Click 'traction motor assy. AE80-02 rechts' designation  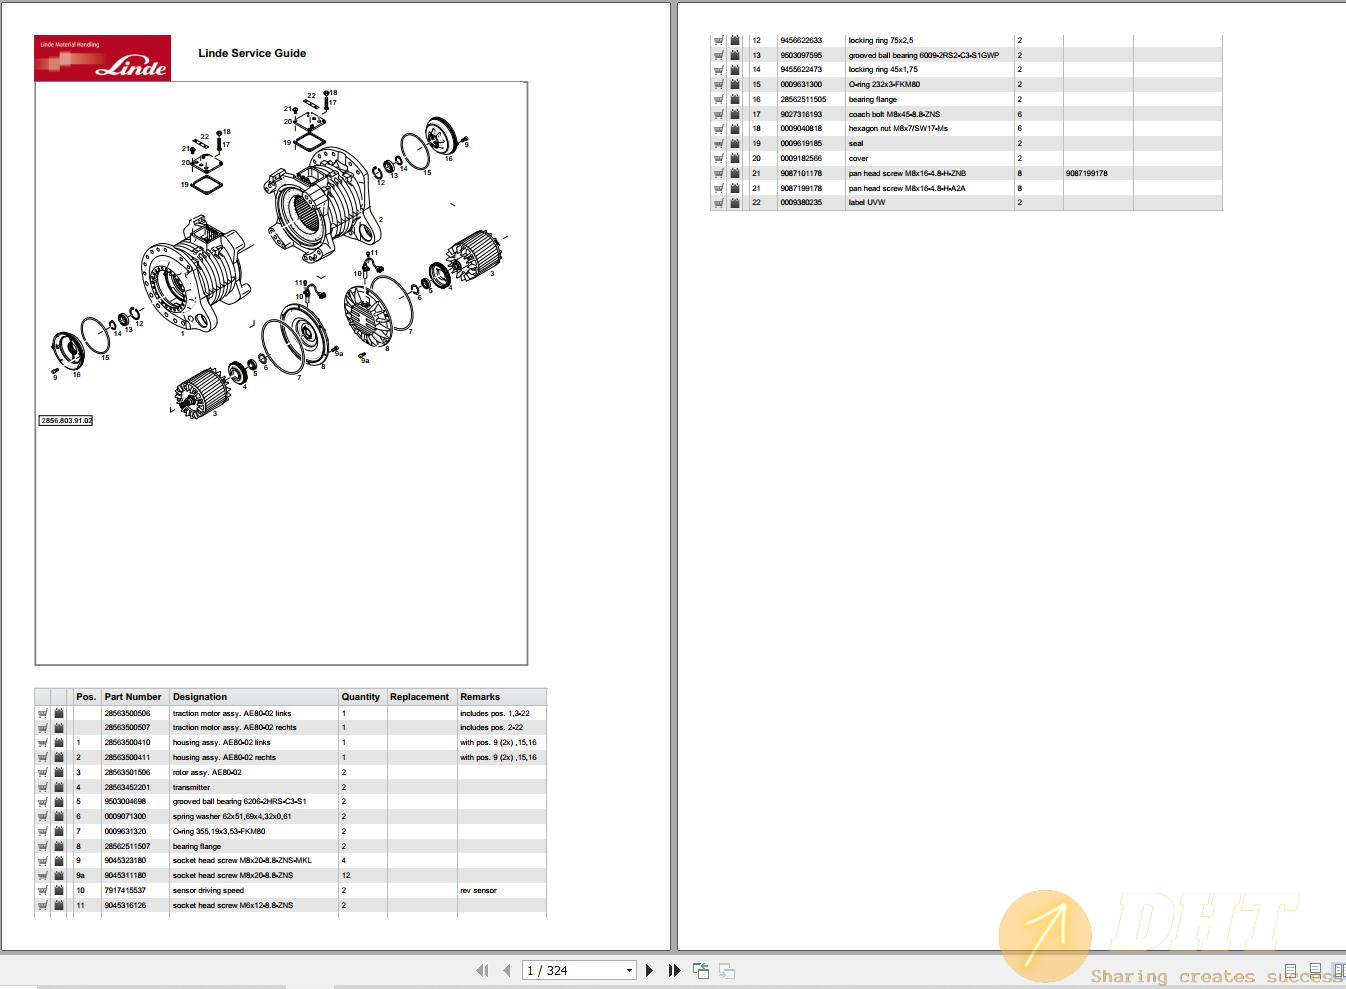click(235, 728)
